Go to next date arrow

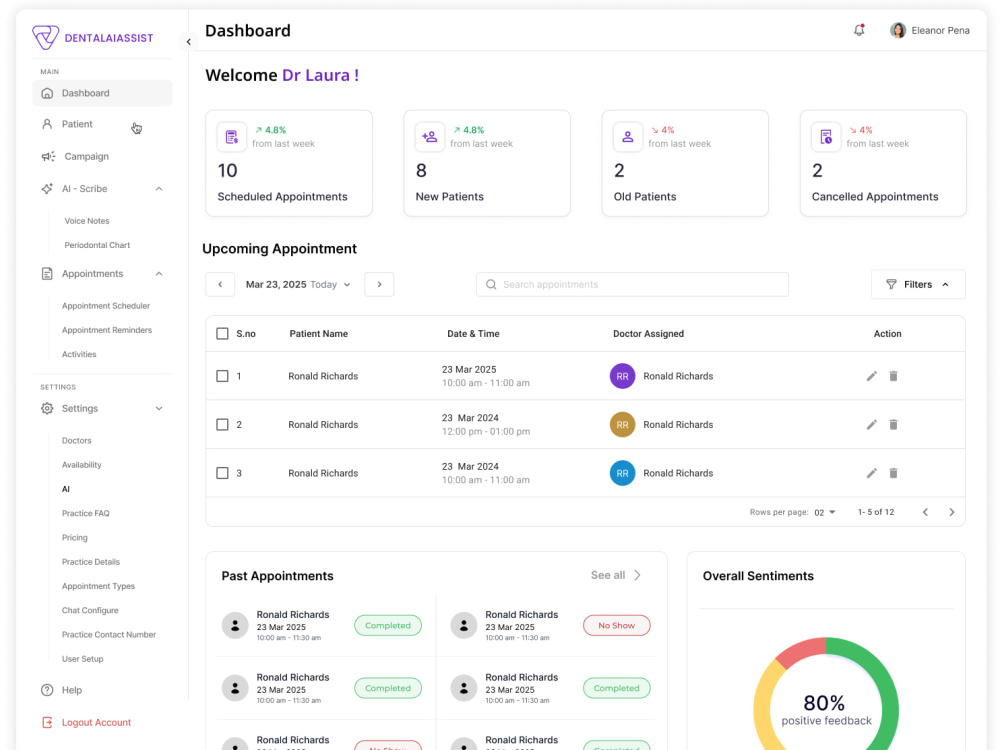[379, 284]
